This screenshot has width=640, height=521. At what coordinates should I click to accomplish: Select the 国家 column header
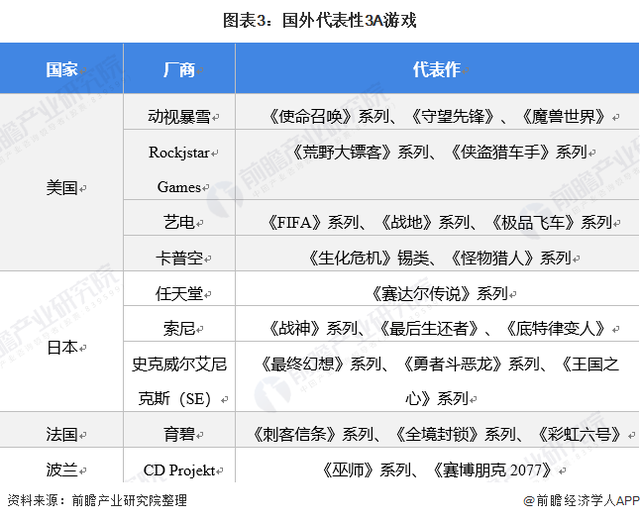pyautogui.click(x=61, y=69)
